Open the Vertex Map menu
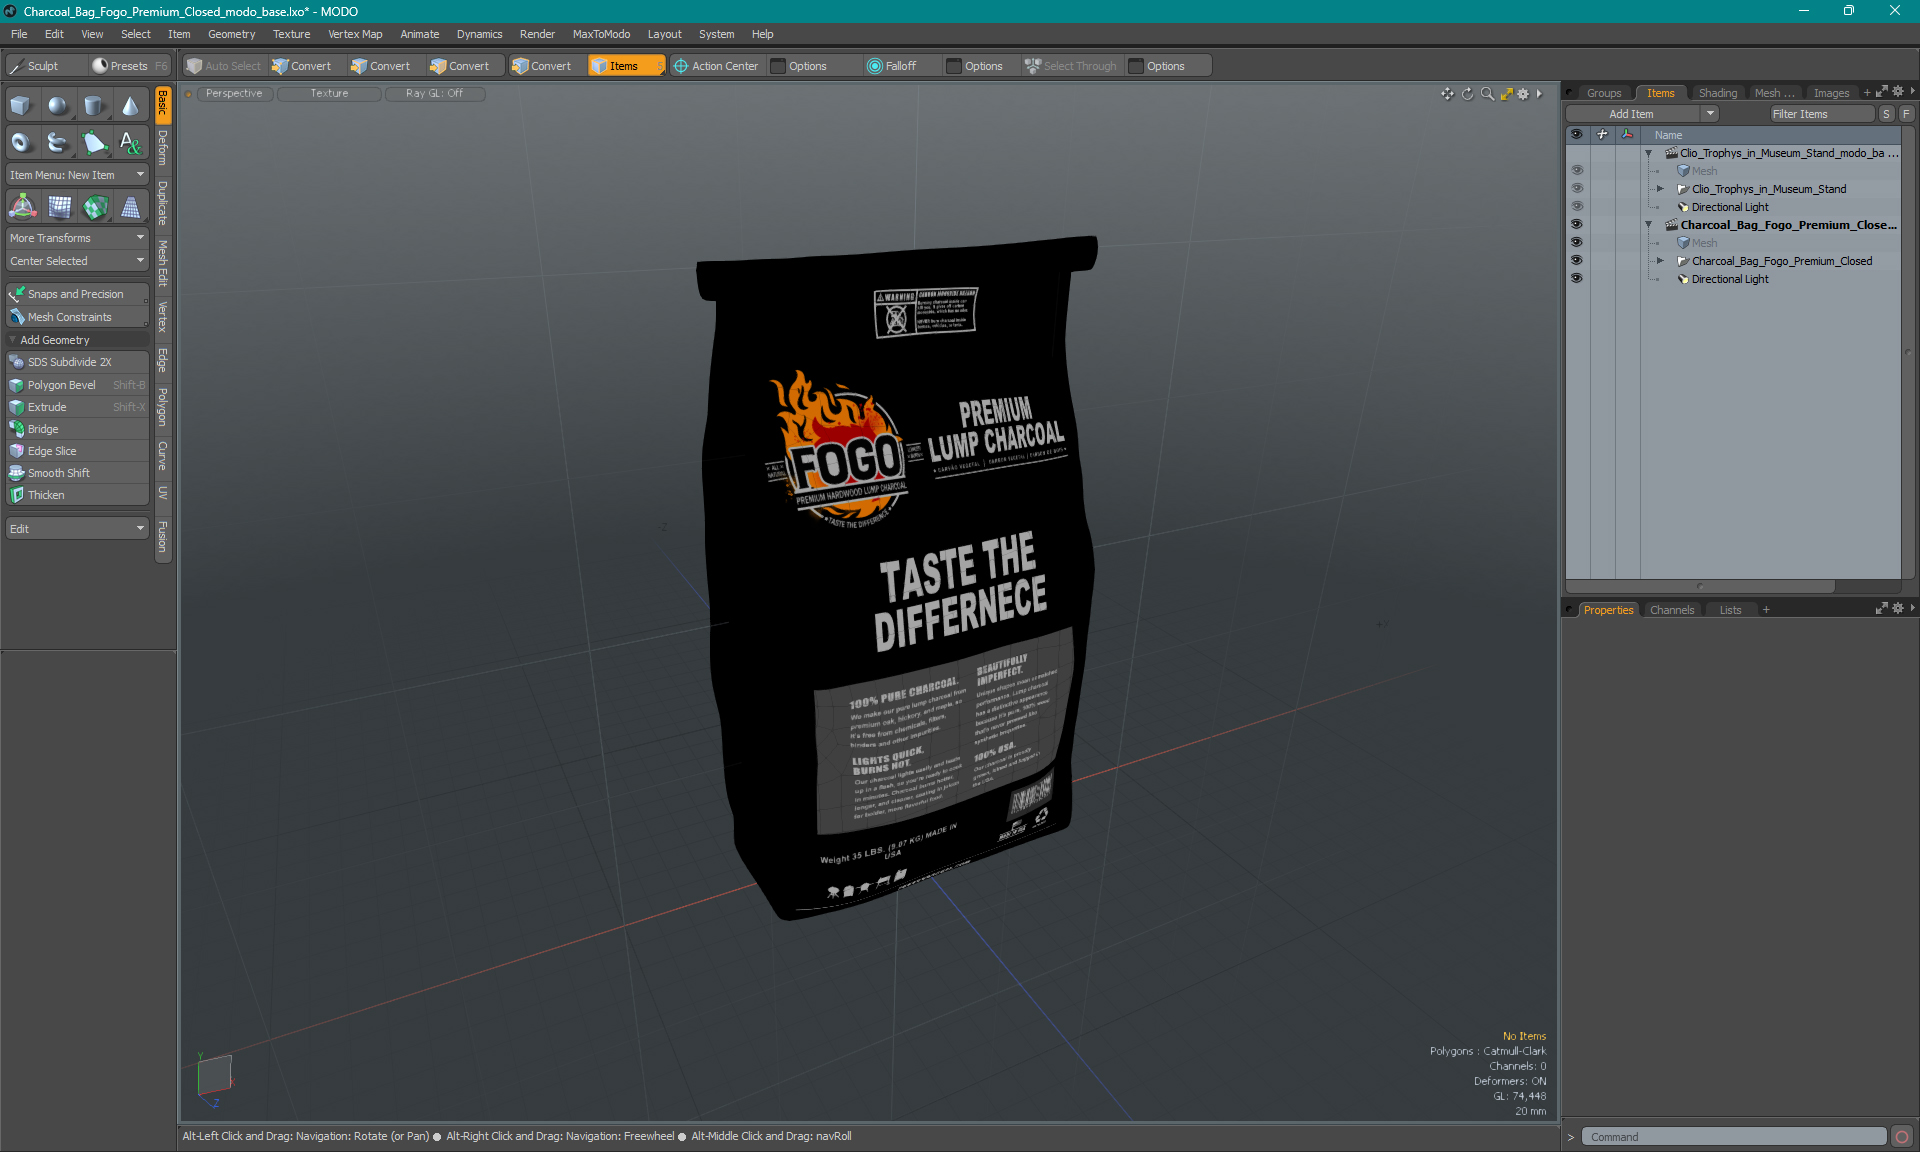Viewport: 1920px width, 1152px height. click(x=355, y=34)
